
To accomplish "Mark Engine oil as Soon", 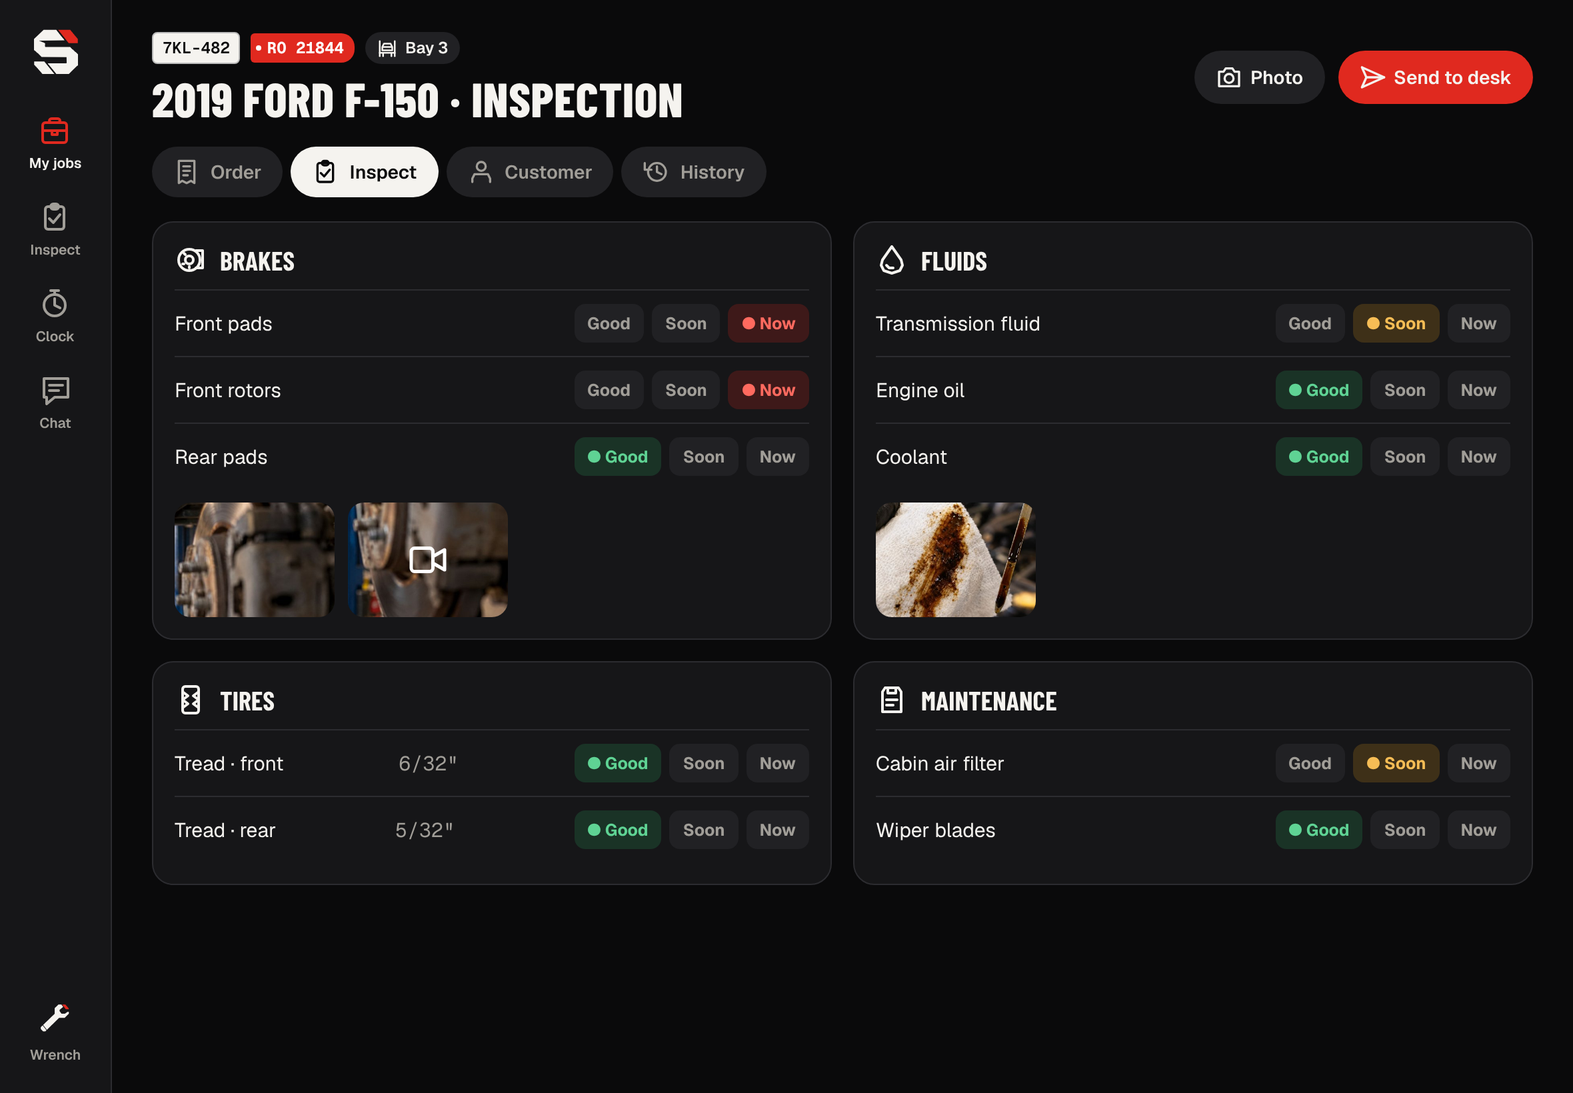I will pos(1405,390).
